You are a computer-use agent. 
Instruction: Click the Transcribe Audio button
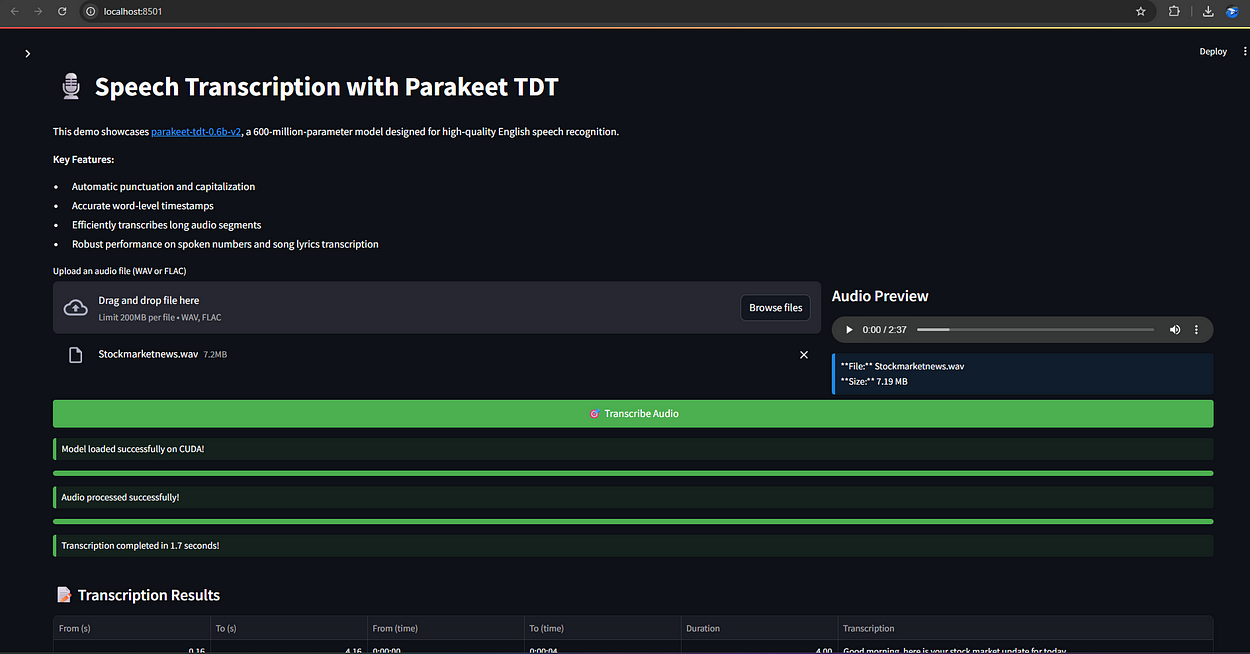pyautogui.click(x=633, y=413)
